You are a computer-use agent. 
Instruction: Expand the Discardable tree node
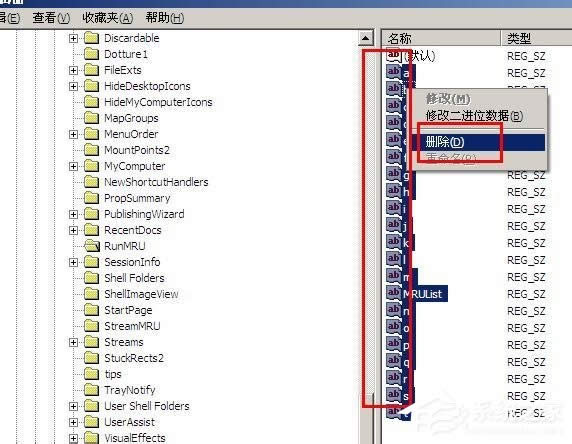click(x=73, y=38)
